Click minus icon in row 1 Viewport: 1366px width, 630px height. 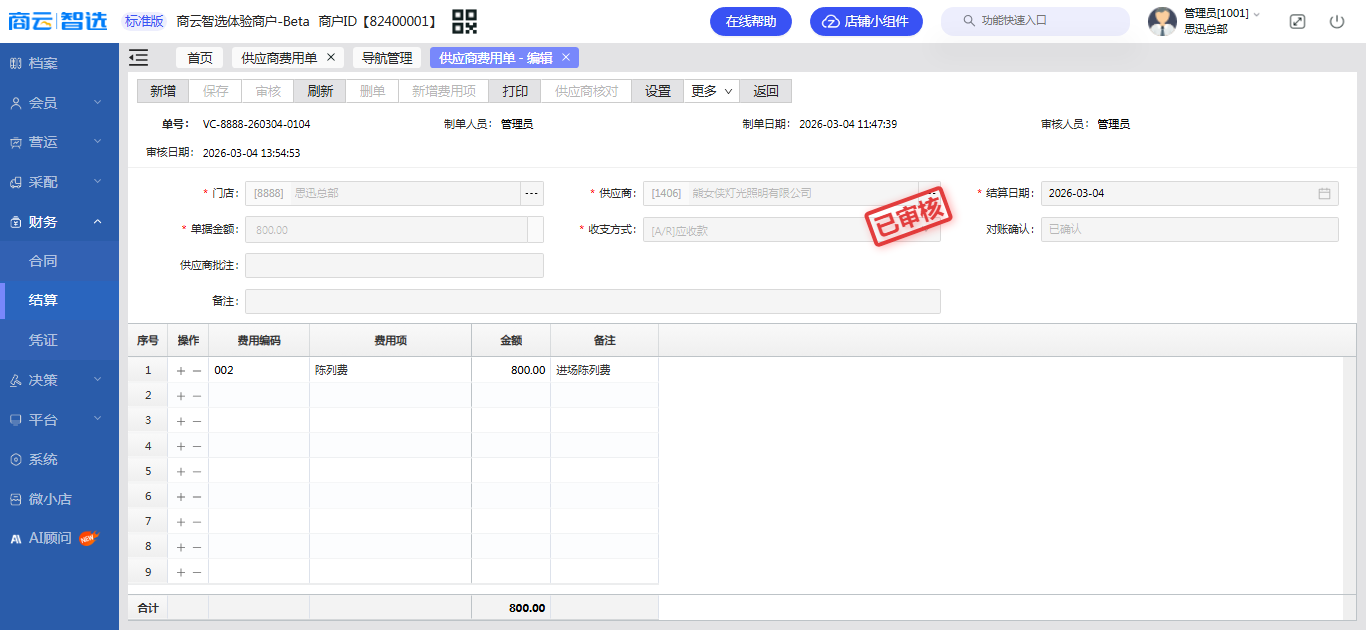197,370
